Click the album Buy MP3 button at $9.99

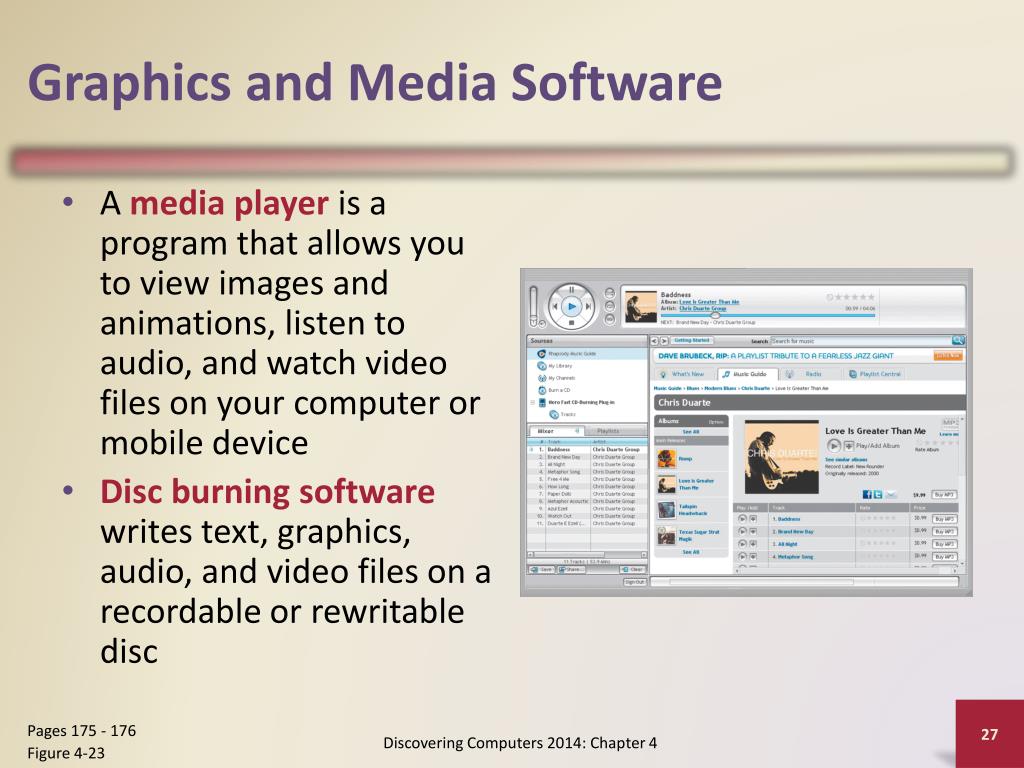pyautogui.click(x=944, y=494)
